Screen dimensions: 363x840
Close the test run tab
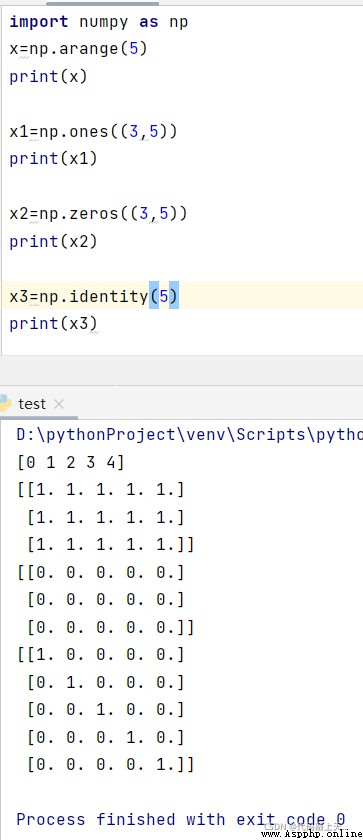59,404
